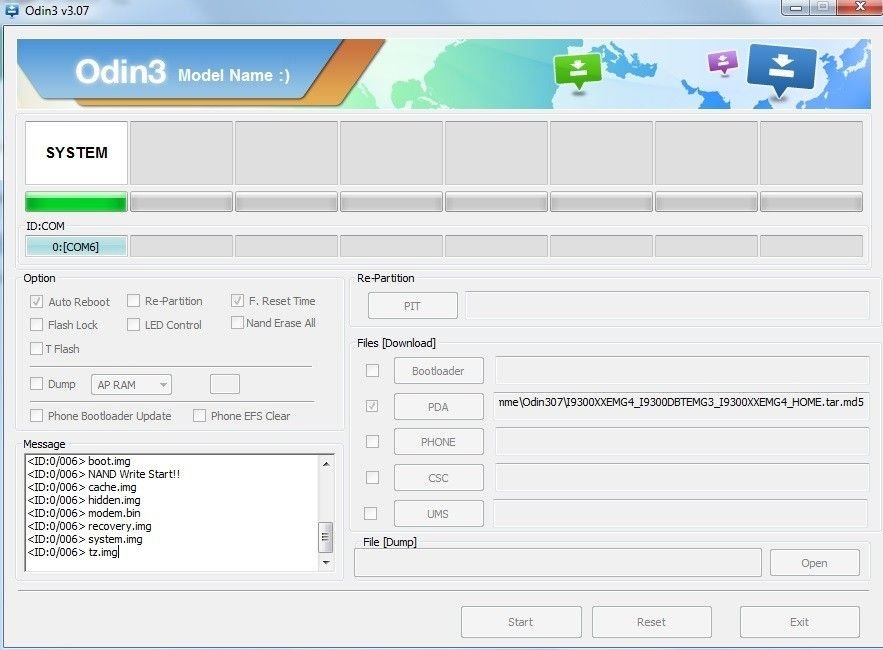Click the 'cache.img' log line

82,487
